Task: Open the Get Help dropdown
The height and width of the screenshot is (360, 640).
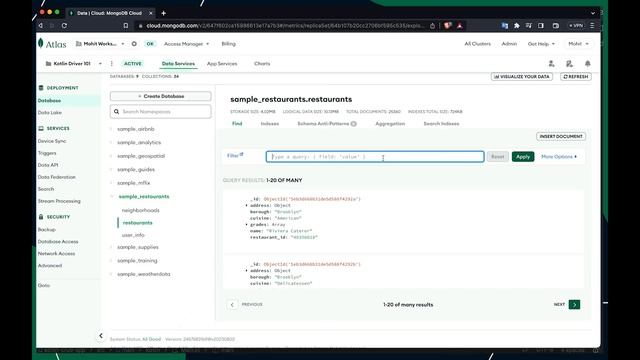Action: point(541,44)
